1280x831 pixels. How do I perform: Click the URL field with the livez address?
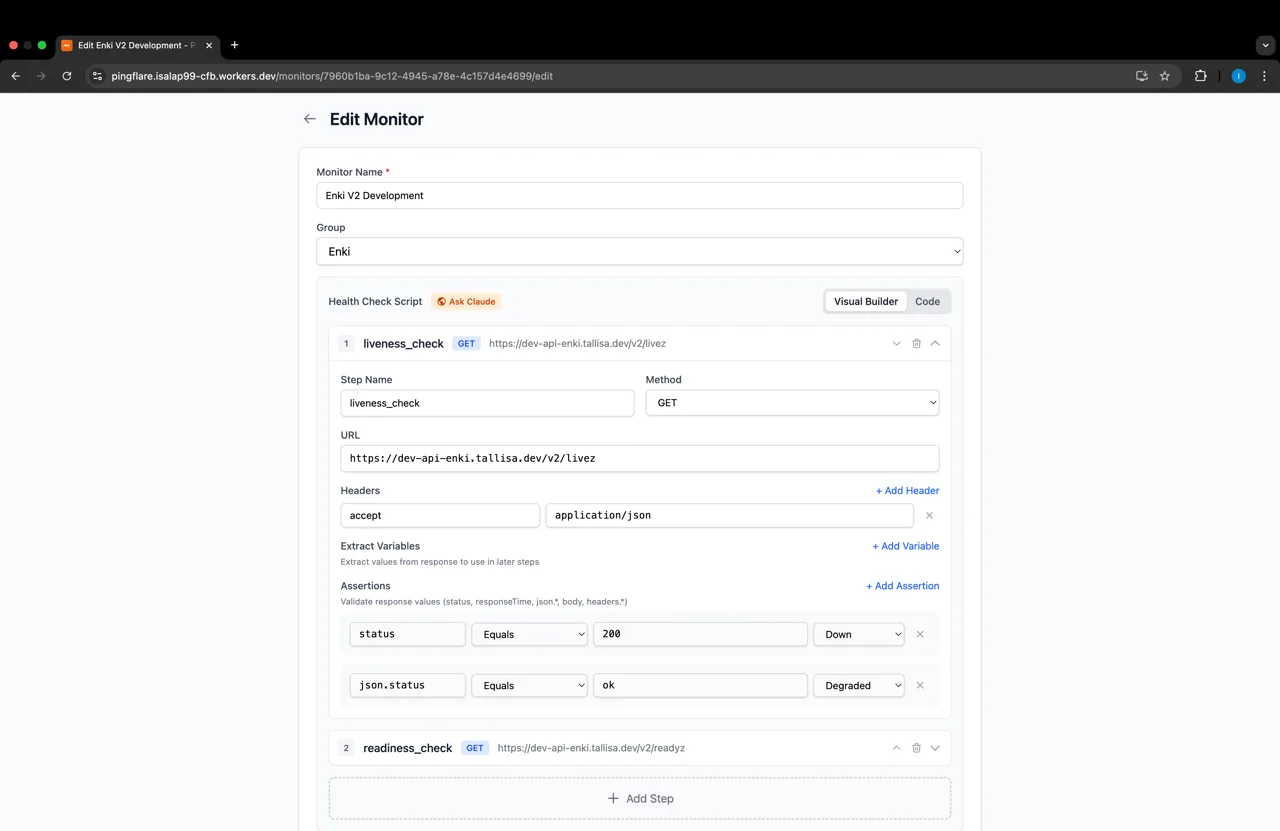pyautogui.click(x=640, y=458)
